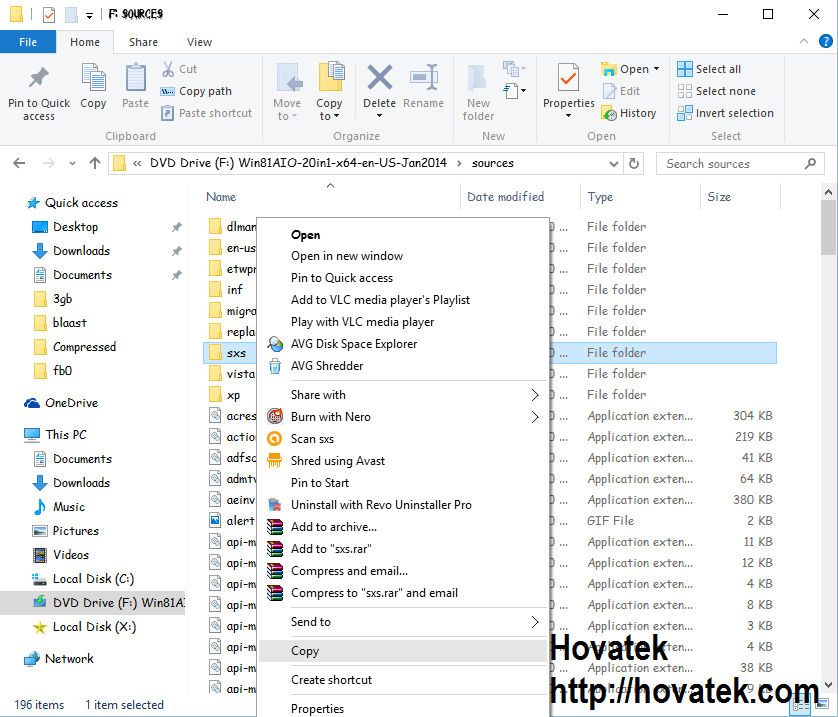The height and width of the screenshot is (717, 838).
Task: Choose Scan sxs in context menu
Action: [x=404, y=439]
